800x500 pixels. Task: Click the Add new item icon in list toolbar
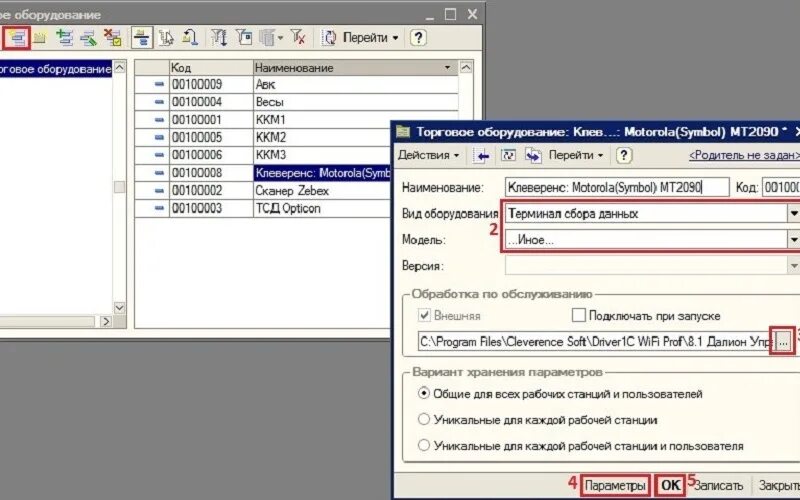17,38
